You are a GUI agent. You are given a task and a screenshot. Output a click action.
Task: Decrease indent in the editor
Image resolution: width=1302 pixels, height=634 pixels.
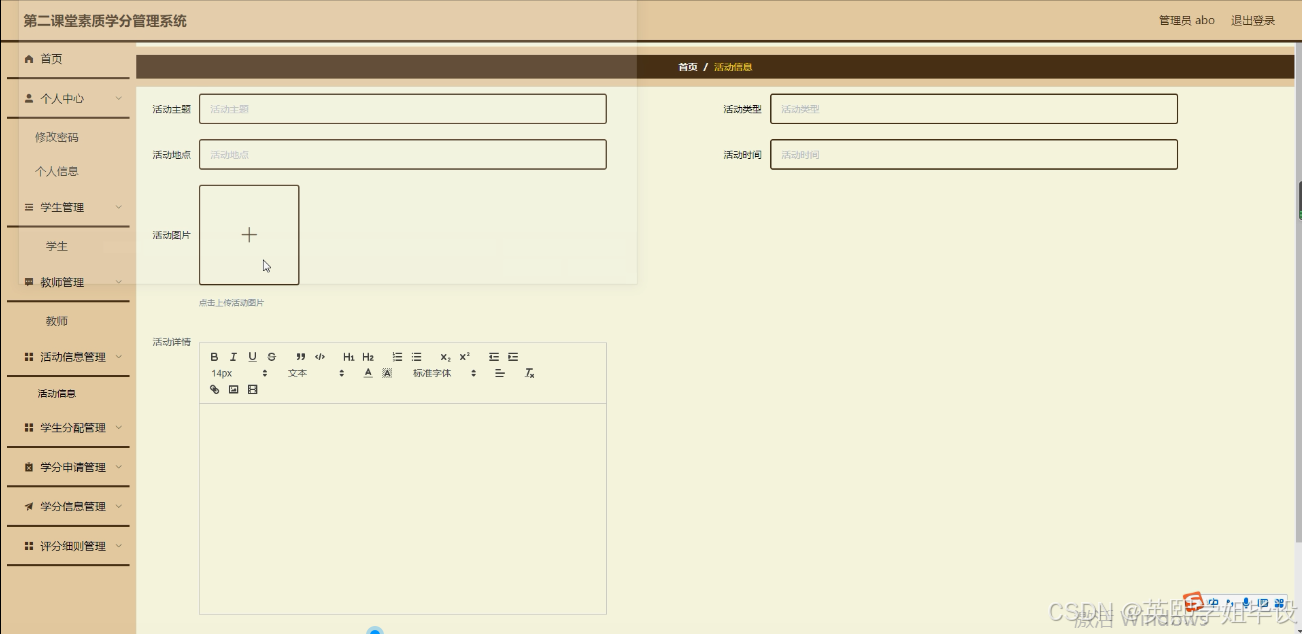(494, 357)
